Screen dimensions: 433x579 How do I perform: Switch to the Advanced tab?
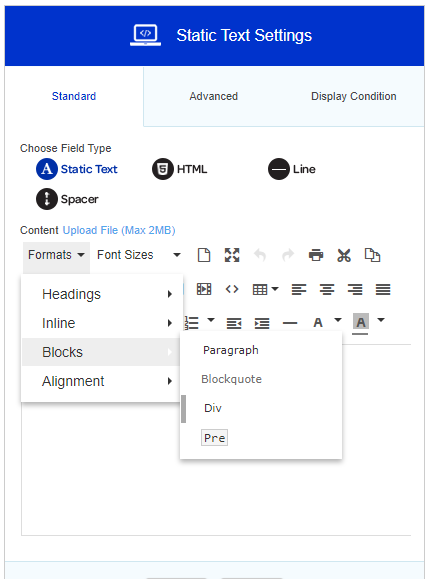213,96
